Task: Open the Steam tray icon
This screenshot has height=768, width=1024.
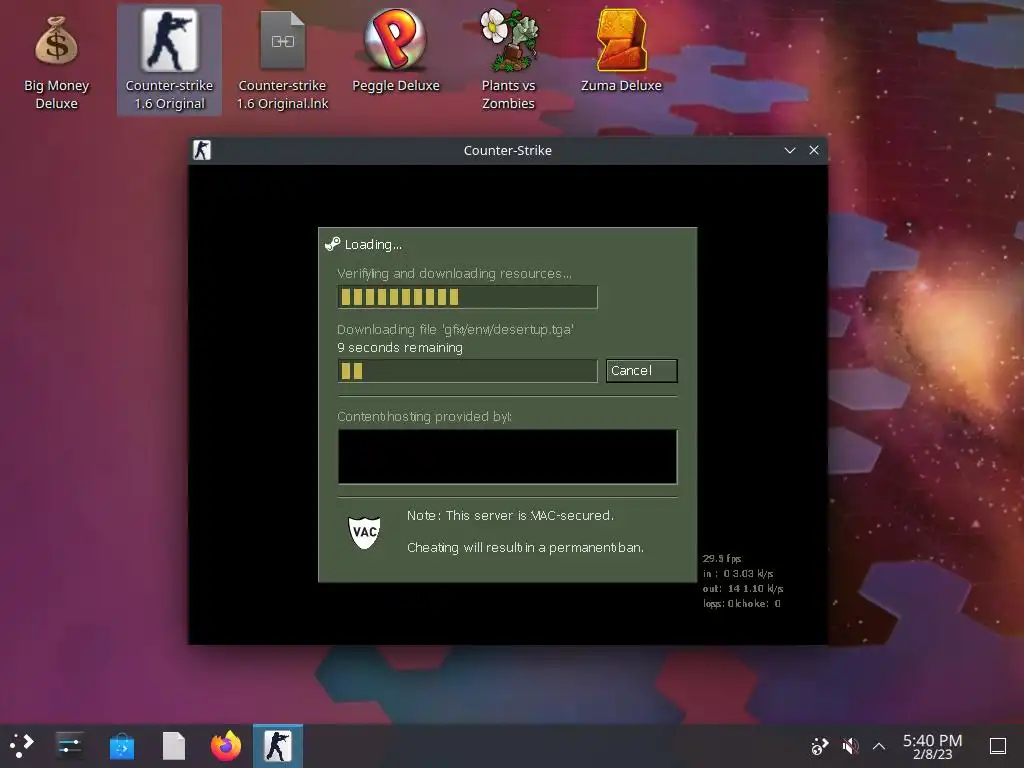Action: pyautogui.click(x=819, y=746)
